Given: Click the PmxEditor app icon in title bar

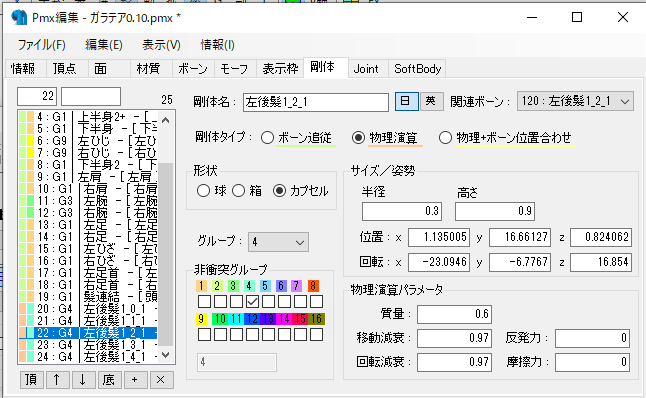Looking at the screenshot, I should click(x=19, y=18).
